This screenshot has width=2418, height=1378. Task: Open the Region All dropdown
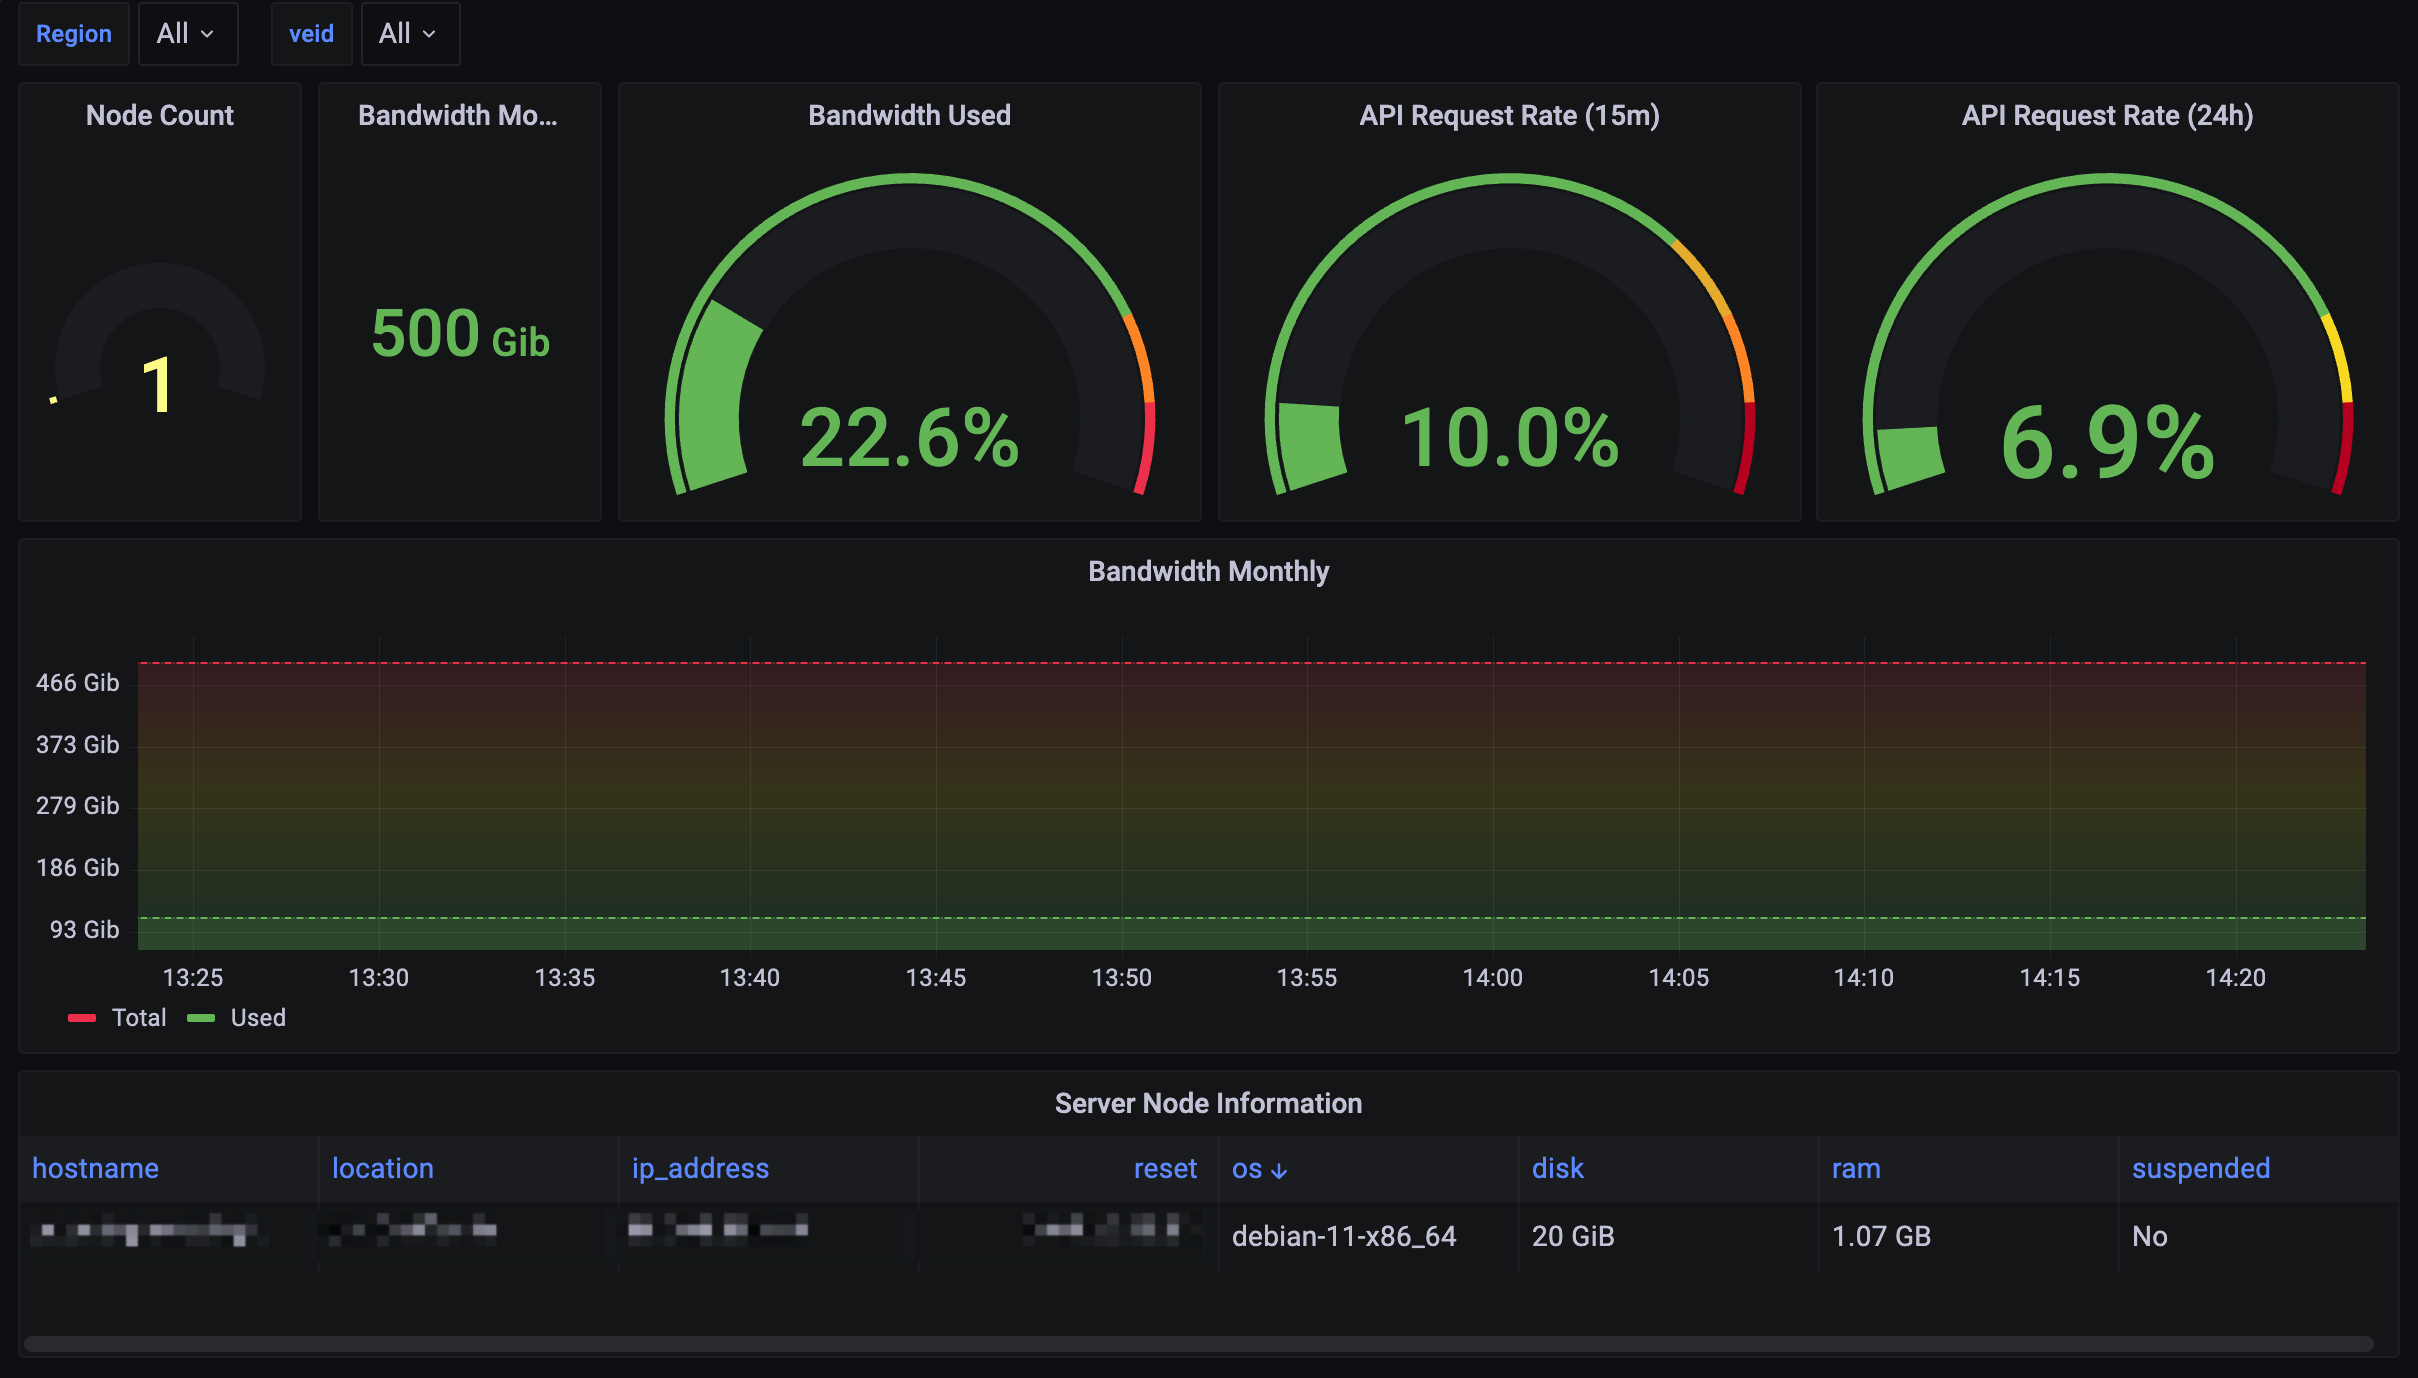[x=187, y=34]
